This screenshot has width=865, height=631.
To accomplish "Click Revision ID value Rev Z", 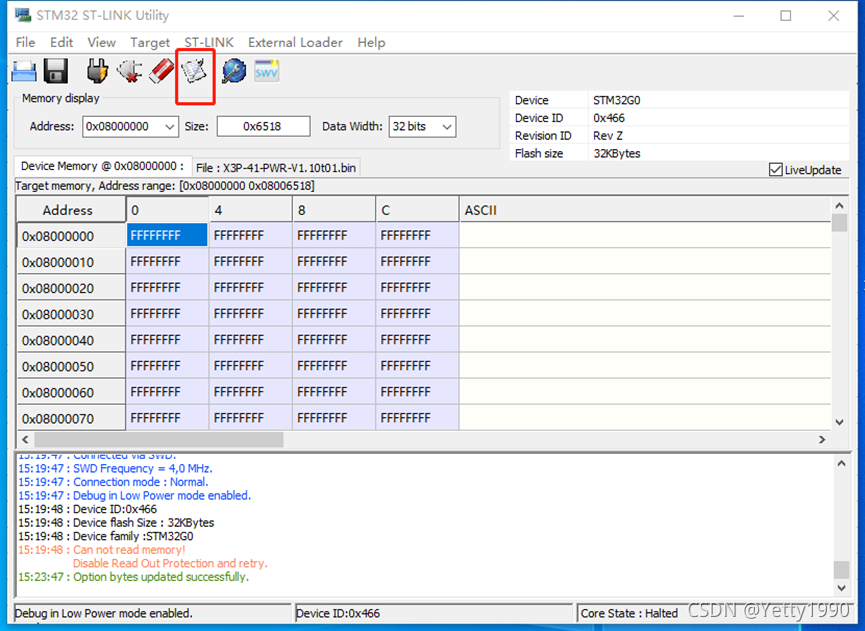I will click(x=608, y=136).
